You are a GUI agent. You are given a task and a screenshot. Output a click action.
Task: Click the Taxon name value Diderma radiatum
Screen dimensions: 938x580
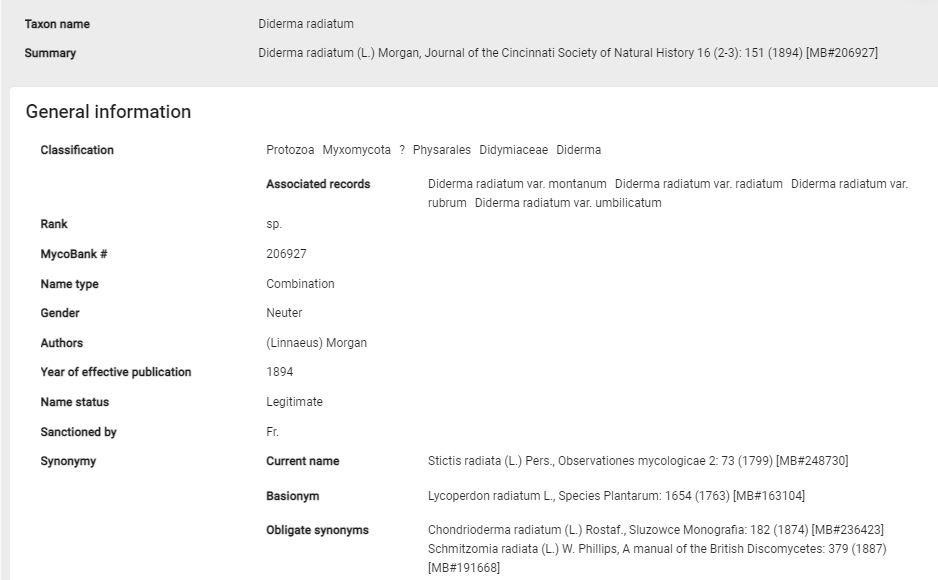305,24
